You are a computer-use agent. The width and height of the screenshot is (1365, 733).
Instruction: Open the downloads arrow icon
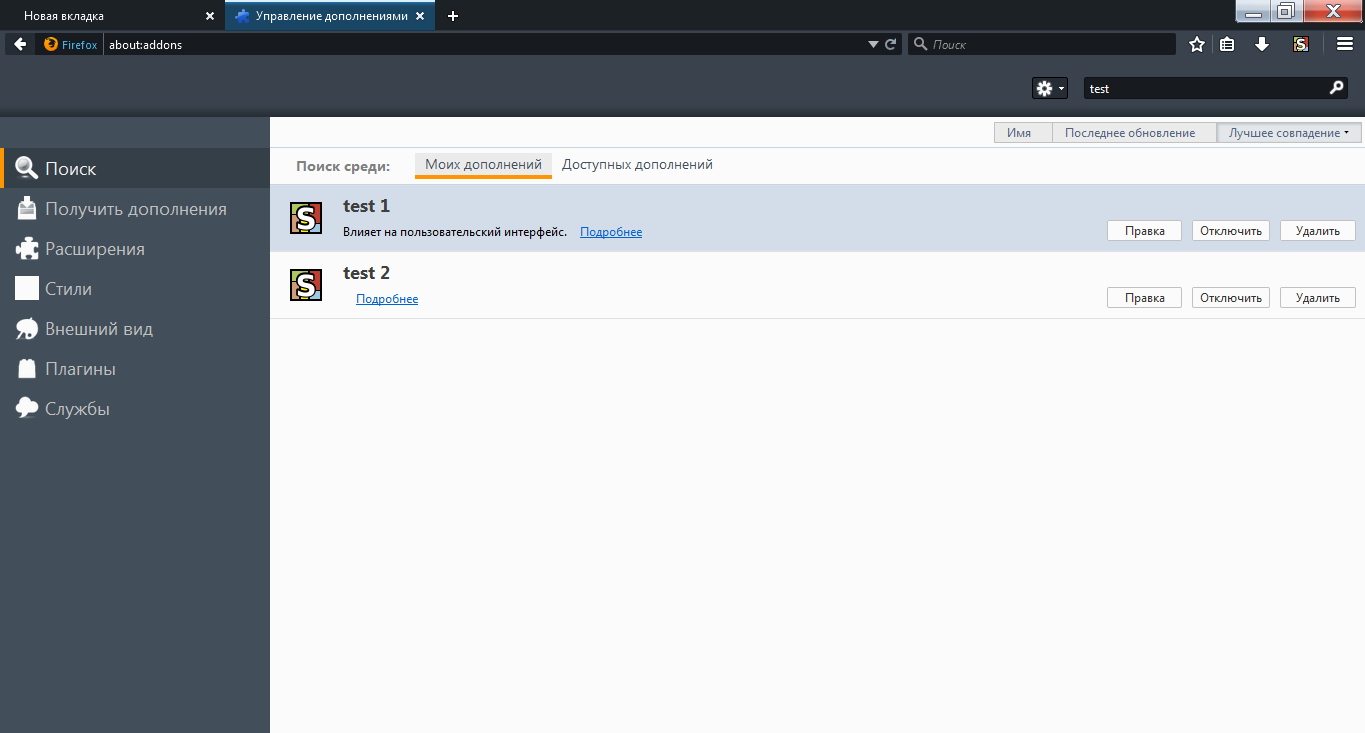tap(1262, 44)
